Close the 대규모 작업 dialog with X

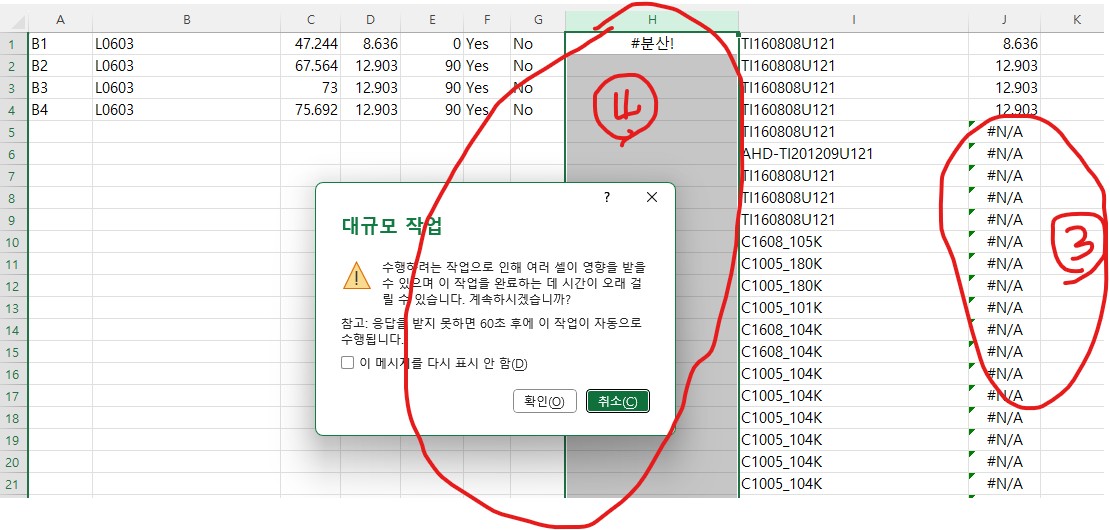[x=652, y=198]
